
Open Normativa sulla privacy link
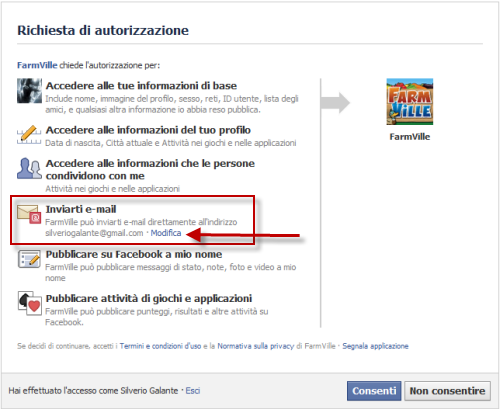point(256,346)
